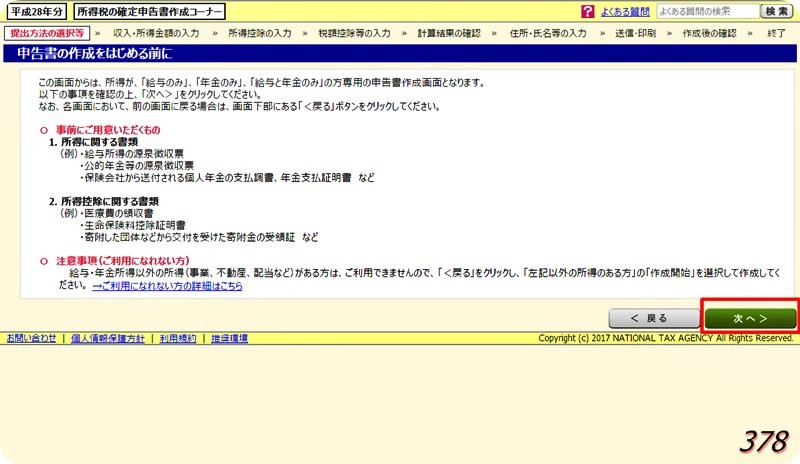Click the green 次へ＞ next button
The height and width of the screenshot is (464, 800).
tap(750, 318)
